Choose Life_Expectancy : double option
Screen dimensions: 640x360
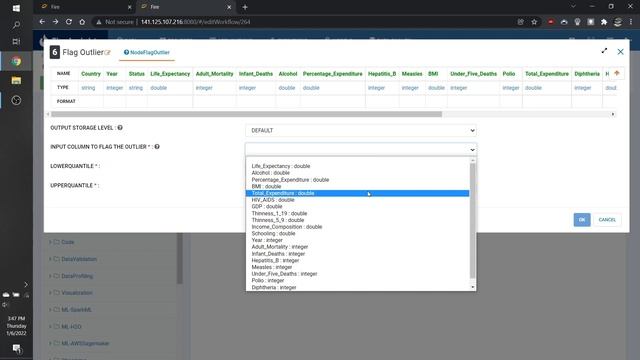[358, 166]
